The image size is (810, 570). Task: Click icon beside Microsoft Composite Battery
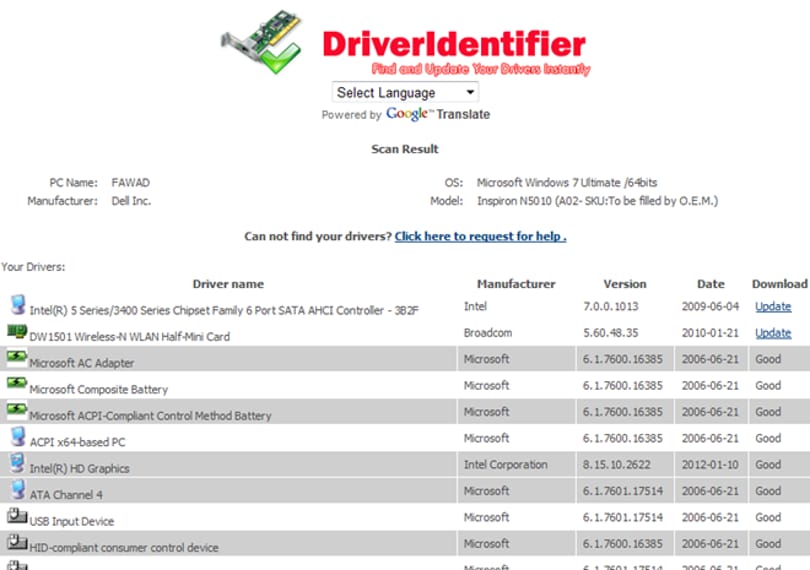[x=17, y=383]
